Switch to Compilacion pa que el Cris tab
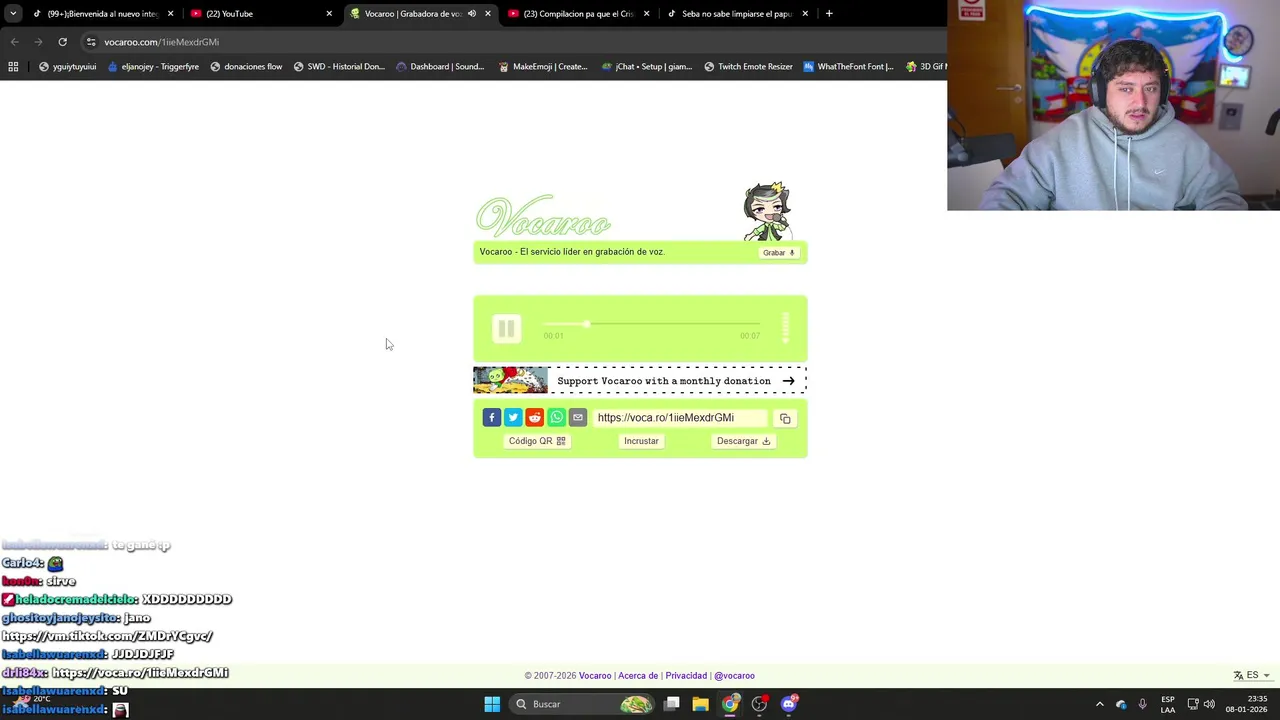1280x720 pixels. (x=580, y=14)
